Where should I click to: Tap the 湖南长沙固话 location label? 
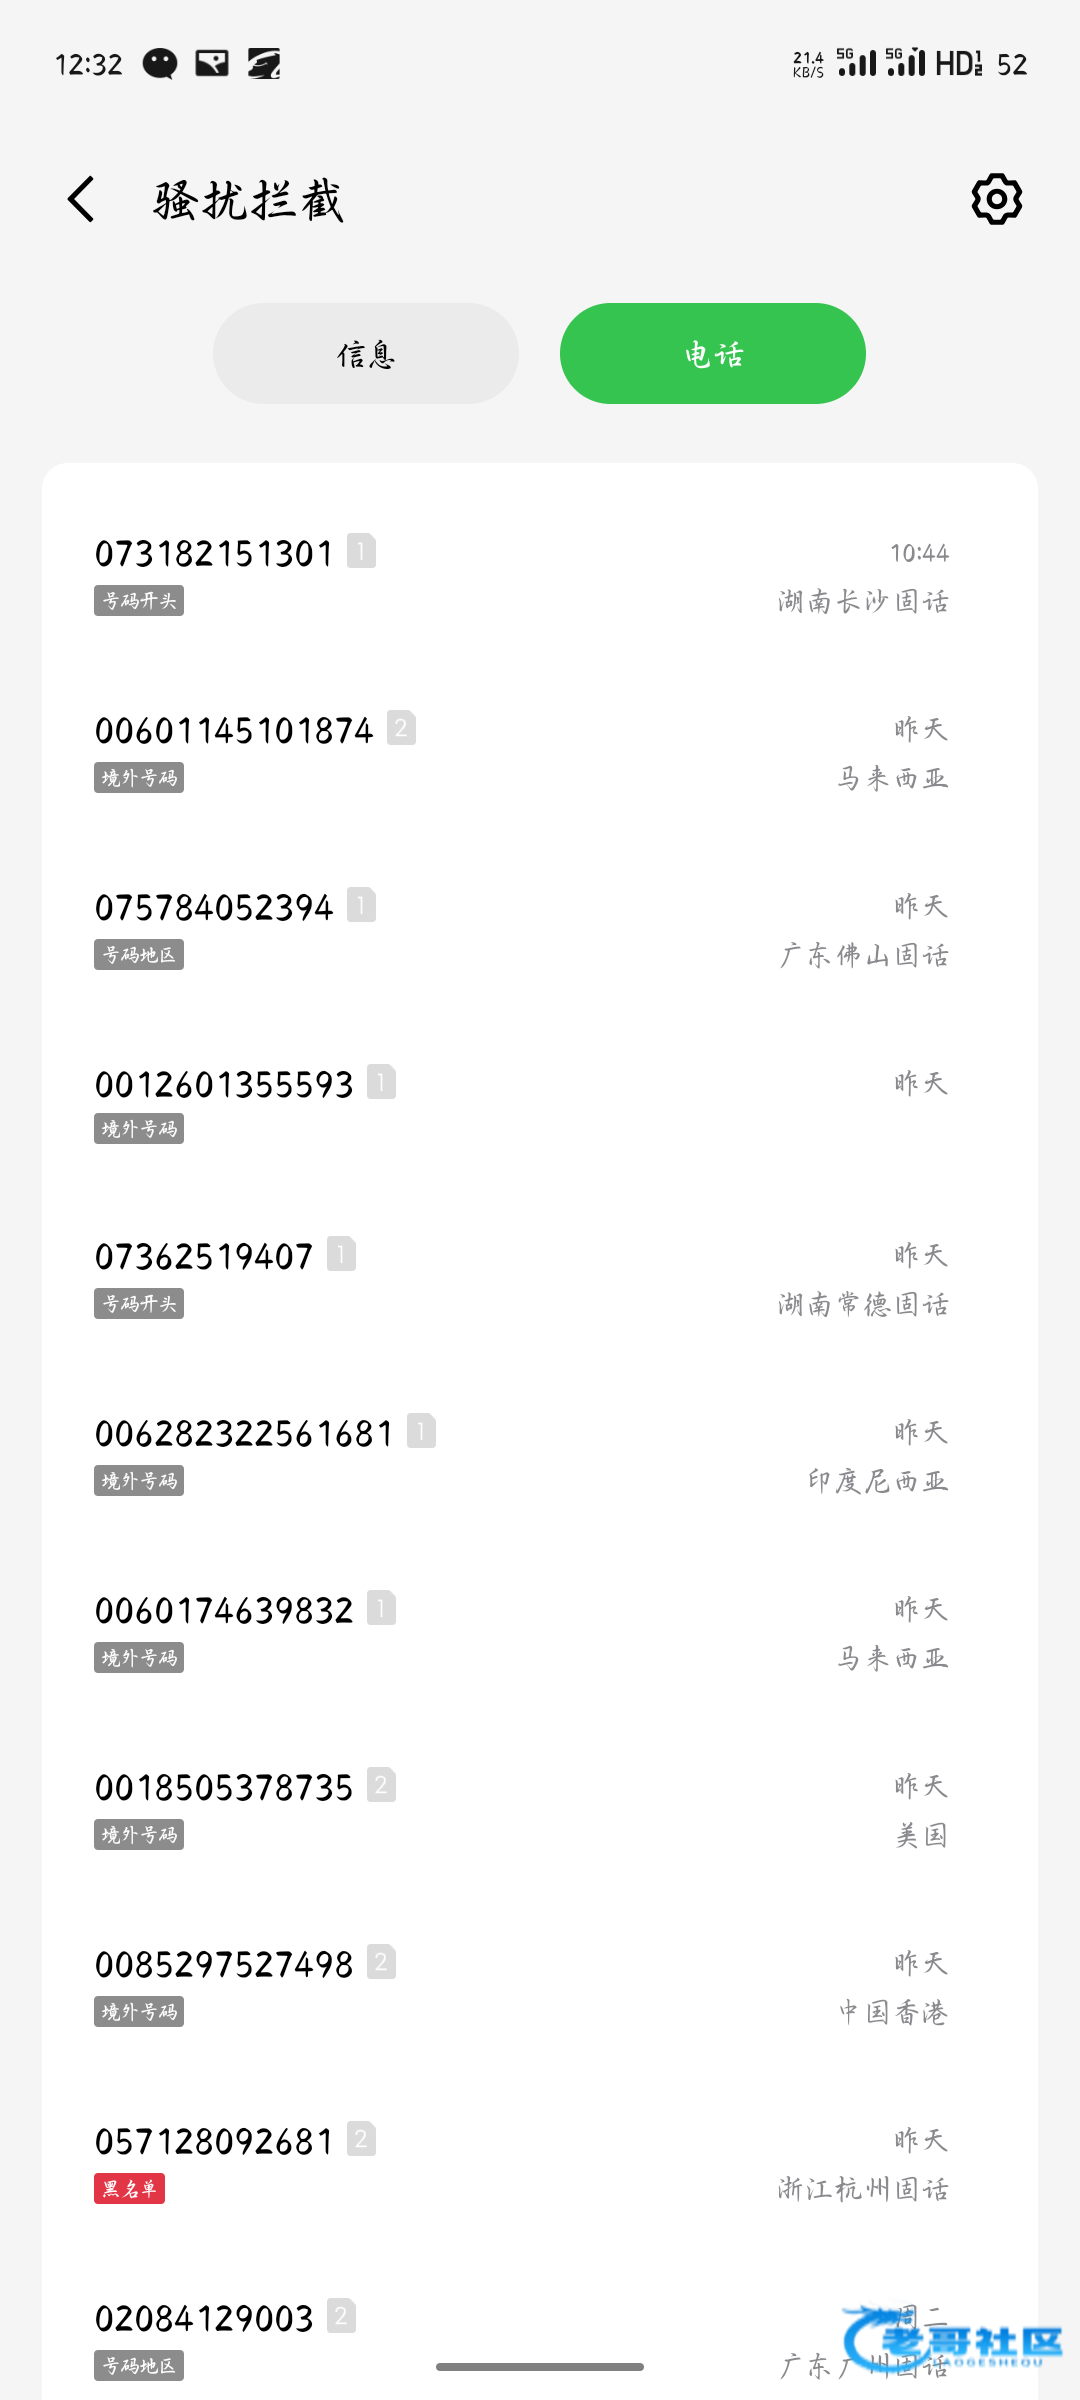click(x=863, y=601)
